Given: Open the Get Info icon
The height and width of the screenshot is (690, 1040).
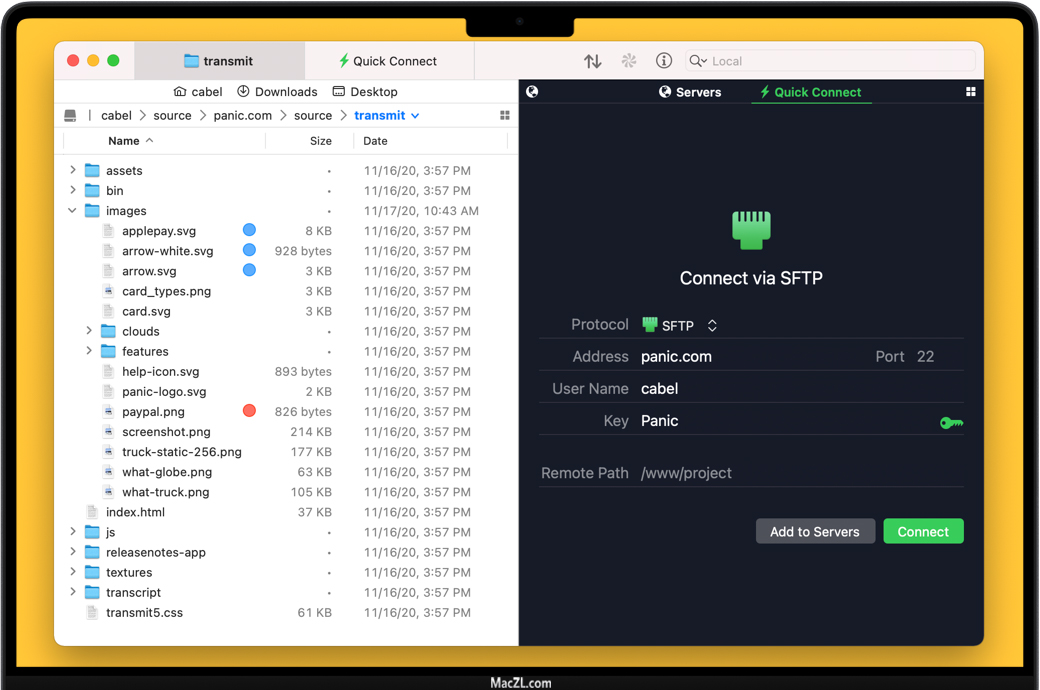Looking at the screenshot, I should click(664, 61).
